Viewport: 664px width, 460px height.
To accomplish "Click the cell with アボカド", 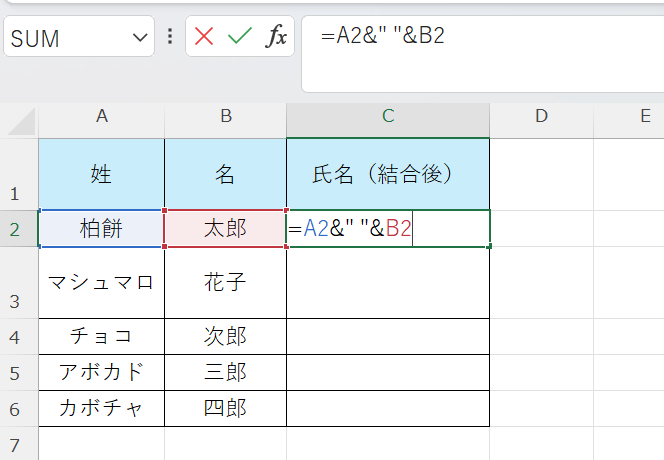I will pyautogui.click(x=101, y=372).
